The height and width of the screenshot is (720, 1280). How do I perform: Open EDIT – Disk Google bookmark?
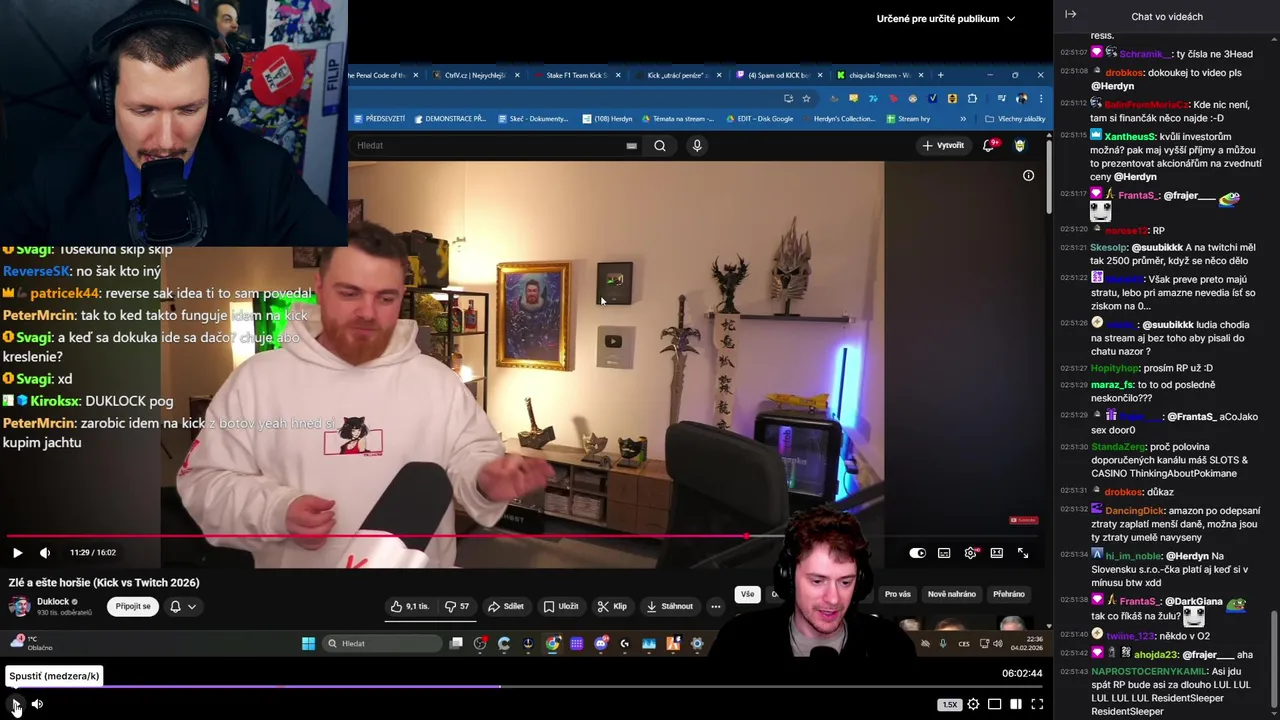point(759,119)
